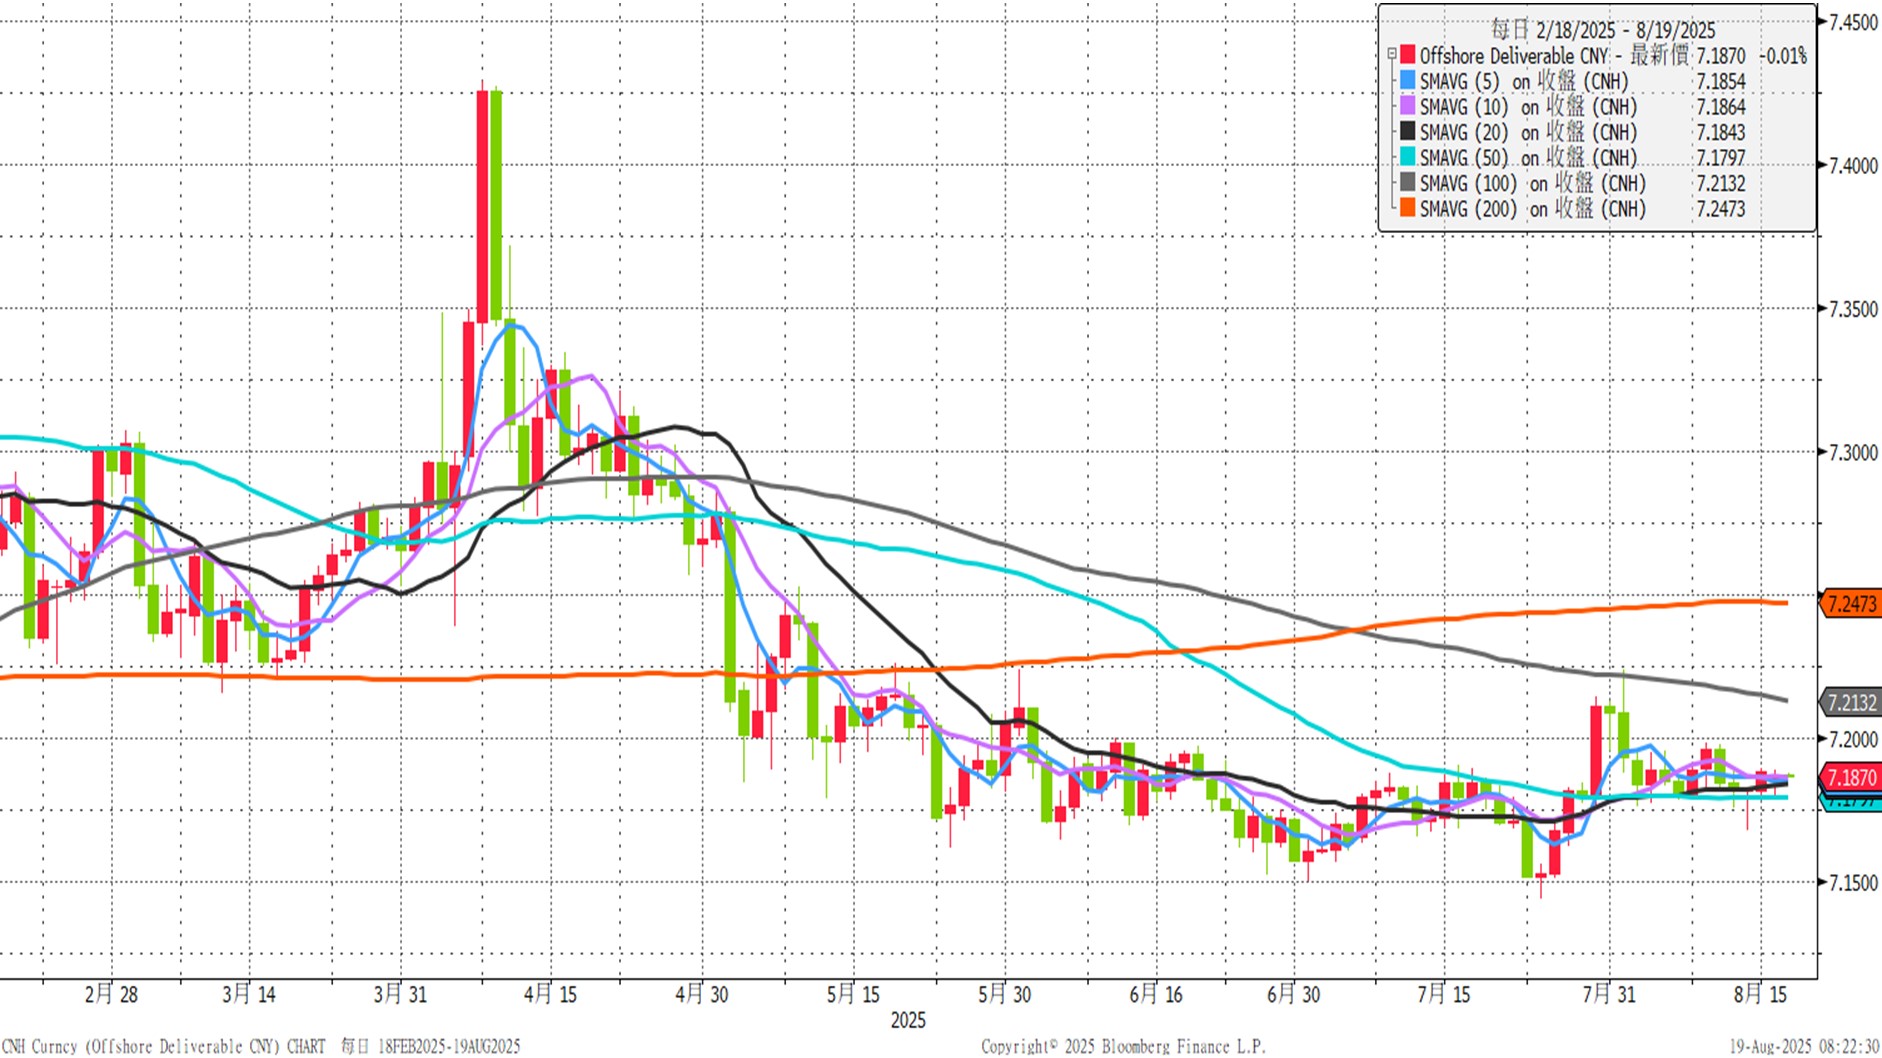This screenshot has height=1058, width=1882.
Task: Click the 6月 30 date axis label
Action: point(1294,994)
